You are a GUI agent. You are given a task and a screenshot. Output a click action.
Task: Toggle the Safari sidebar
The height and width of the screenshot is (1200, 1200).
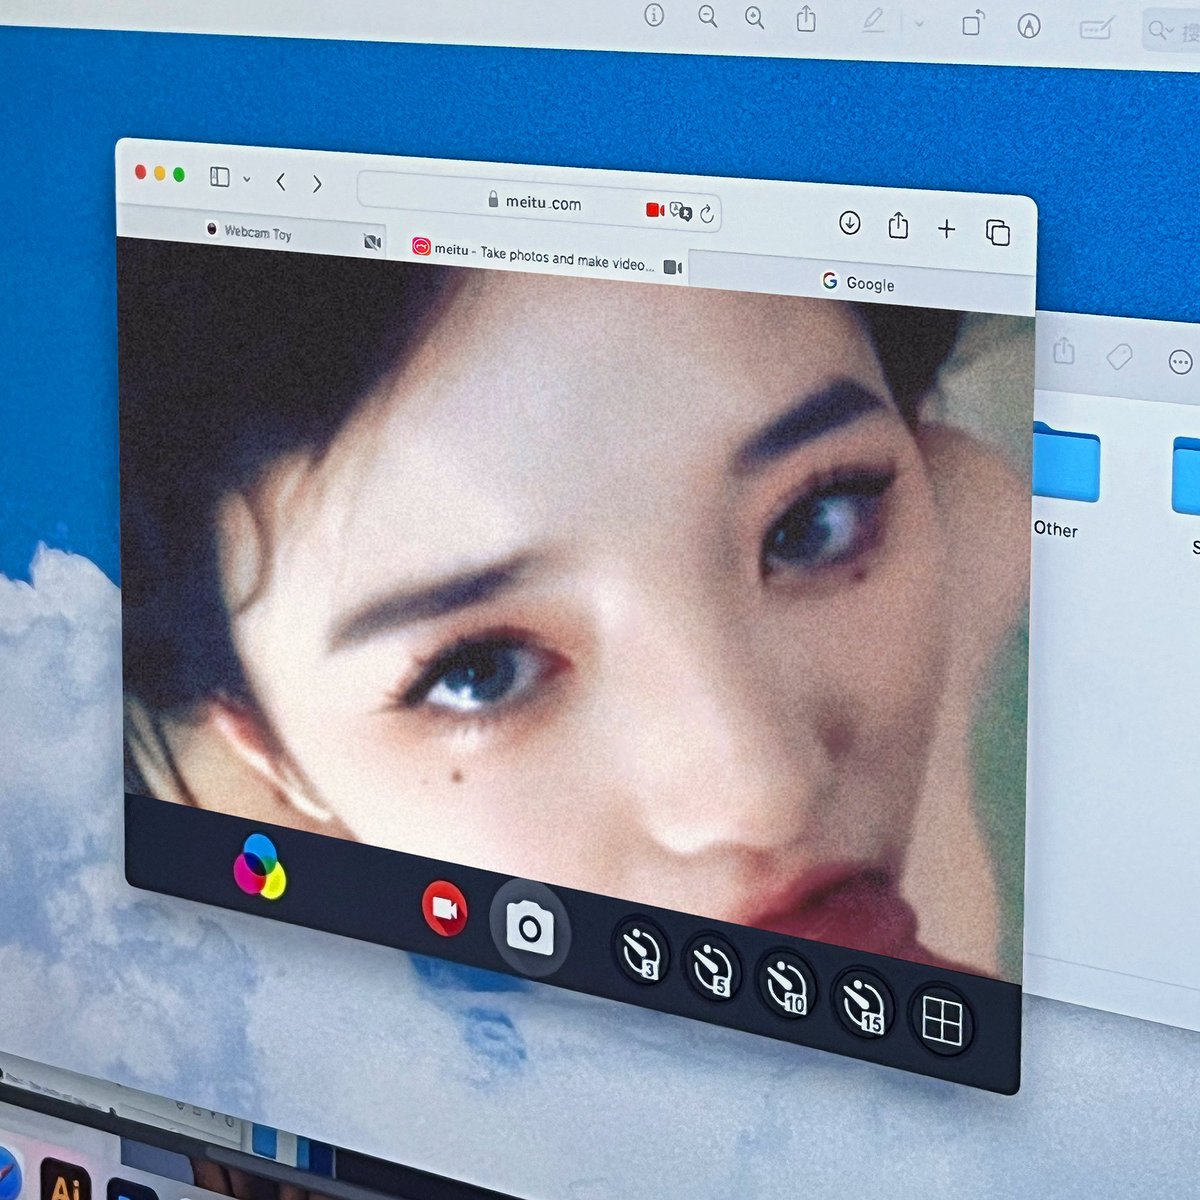click(x=220, y=177)
